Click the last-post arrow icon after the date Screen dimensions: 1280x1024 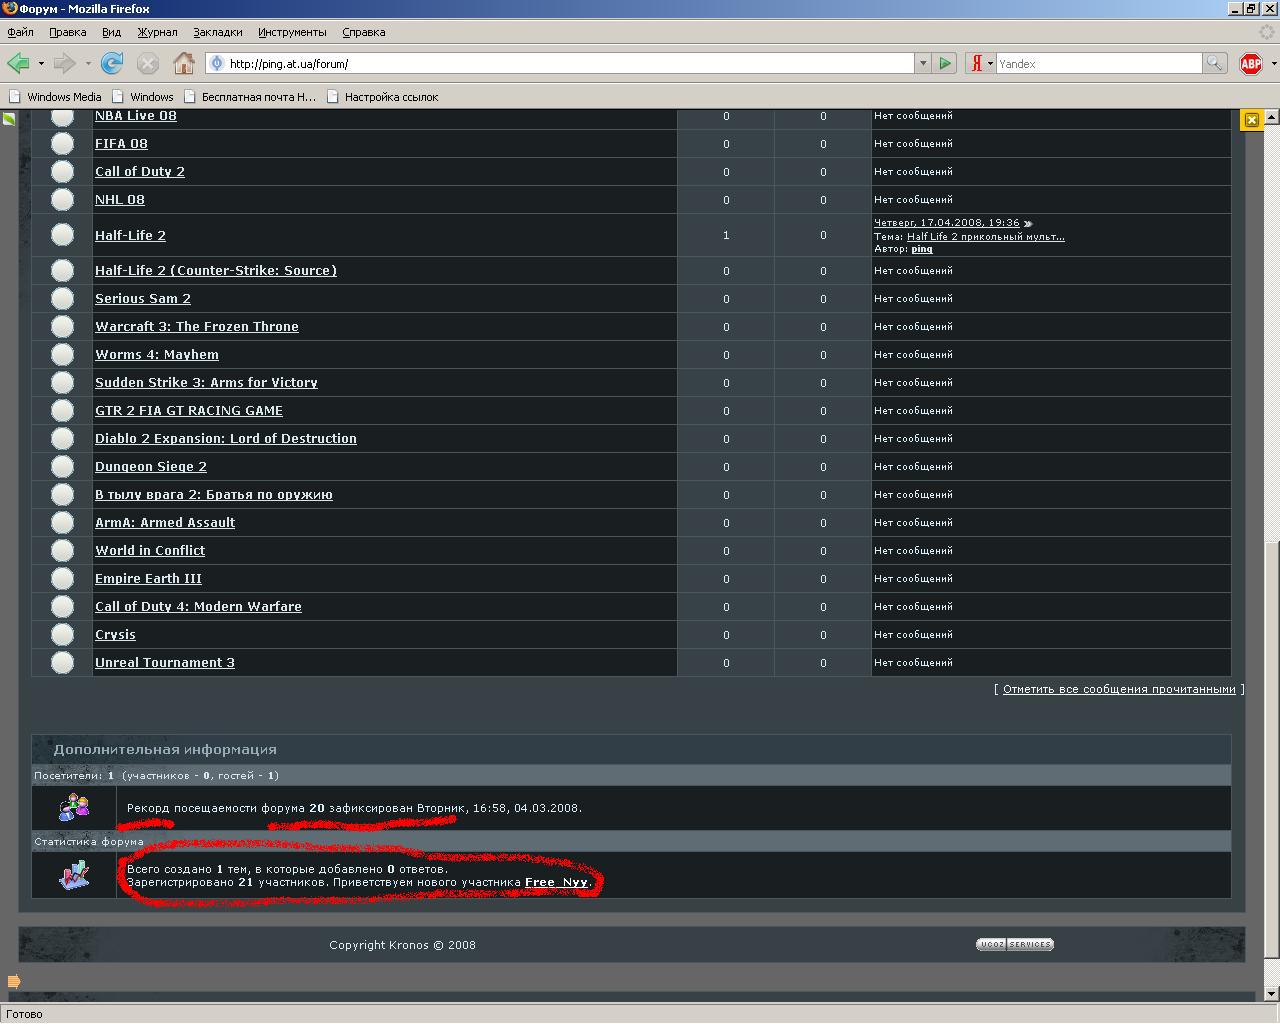click(x=1028, y=223)
